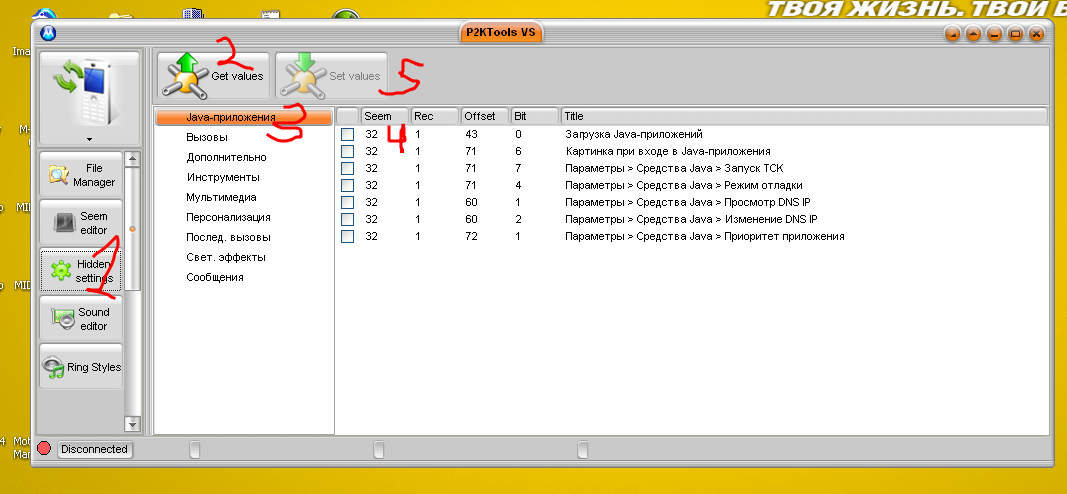The width and height of the screenshot is (1067, 494).
Task: Click Offset value 43 in first row
Action: (471, 134)
